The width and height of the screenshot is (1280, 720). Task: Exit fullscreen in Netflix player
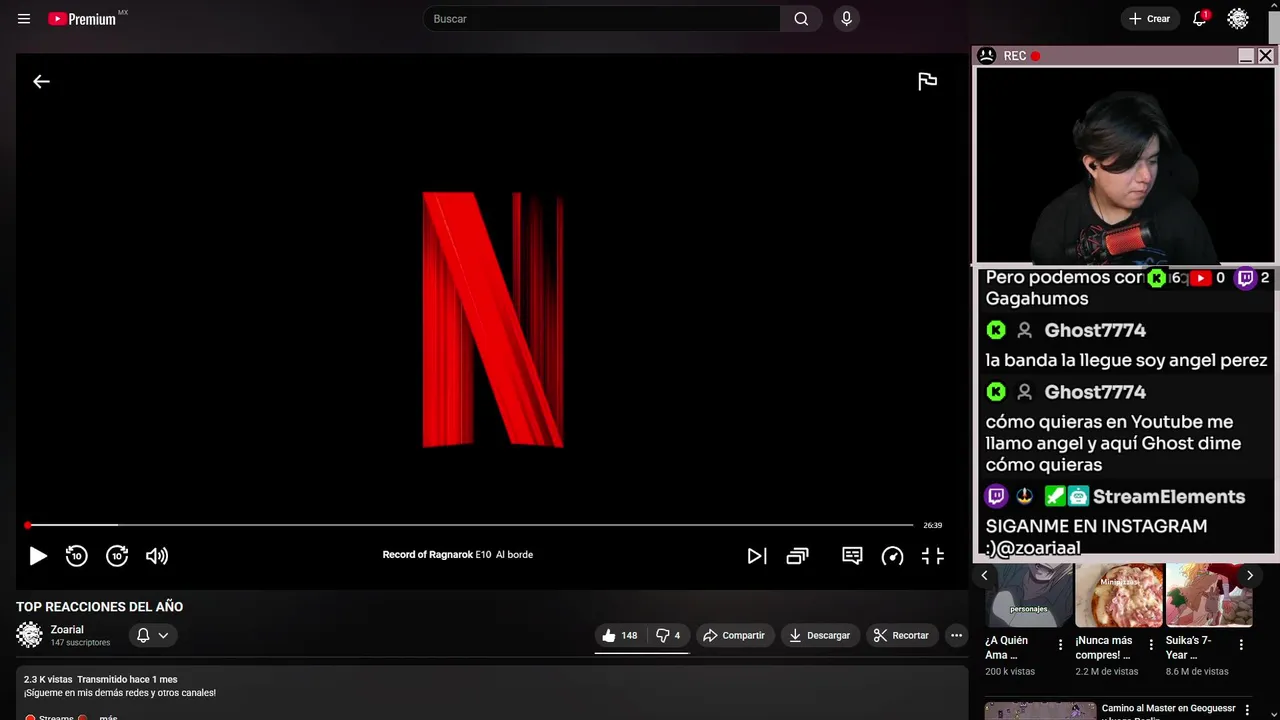click(933, 556)
